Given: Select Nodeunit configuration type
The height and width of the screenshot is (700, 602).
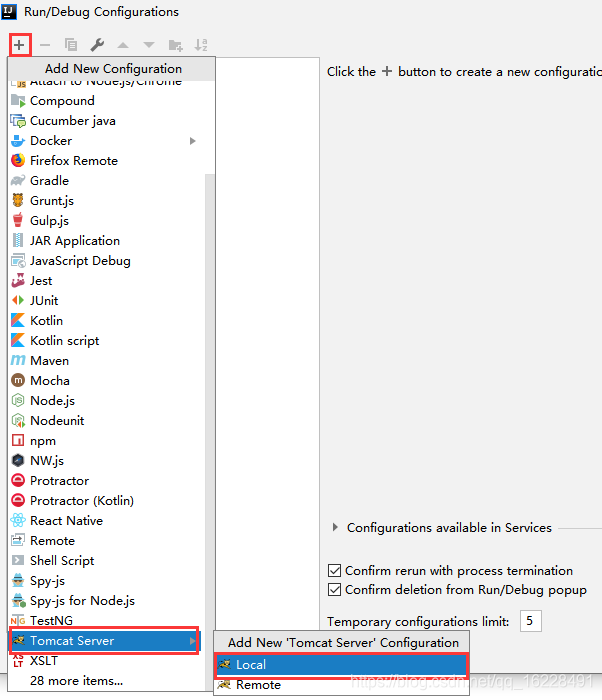Looking at the screenshot, I should (107, 421).
